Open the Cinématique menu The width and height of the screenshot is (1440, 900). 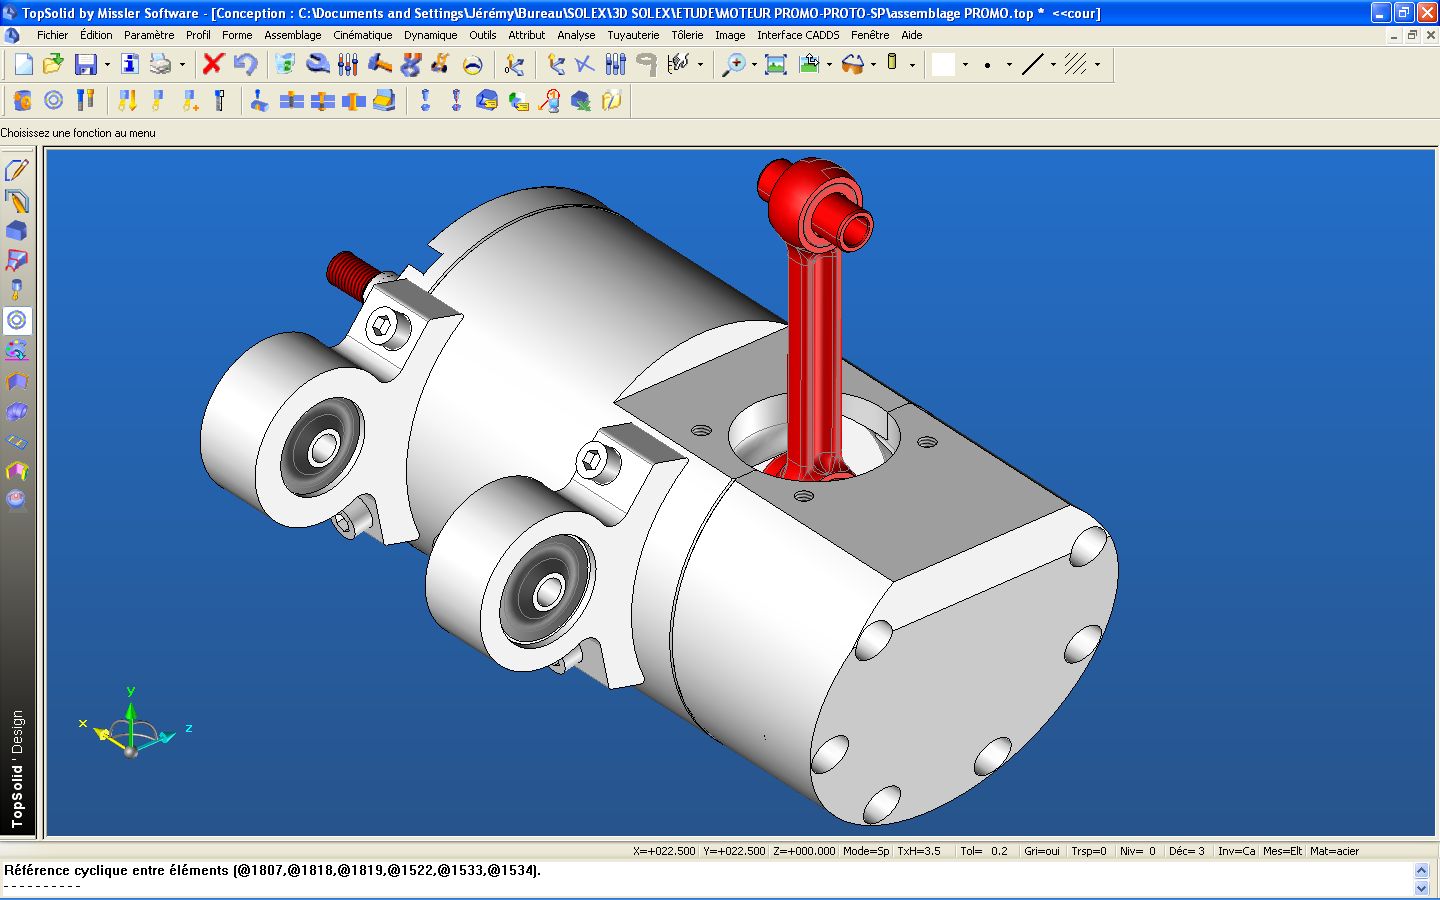point(362,35)
